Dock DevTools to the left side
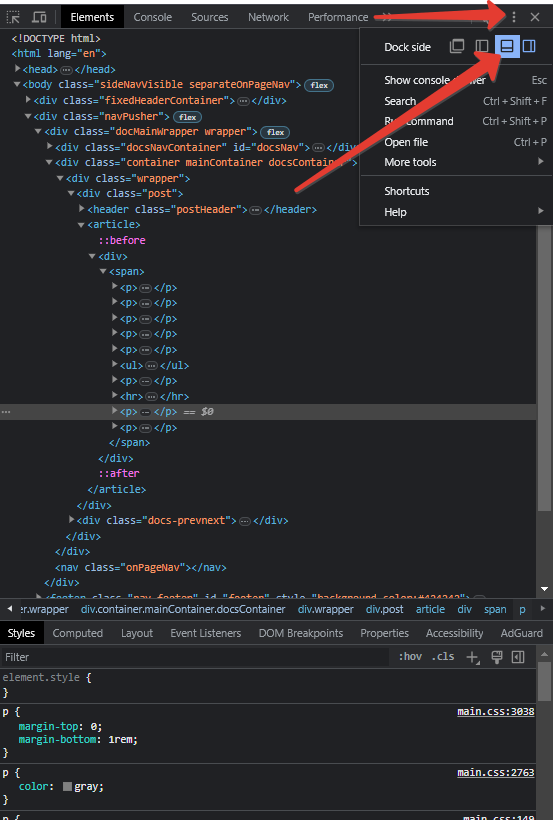 point(481,47)
